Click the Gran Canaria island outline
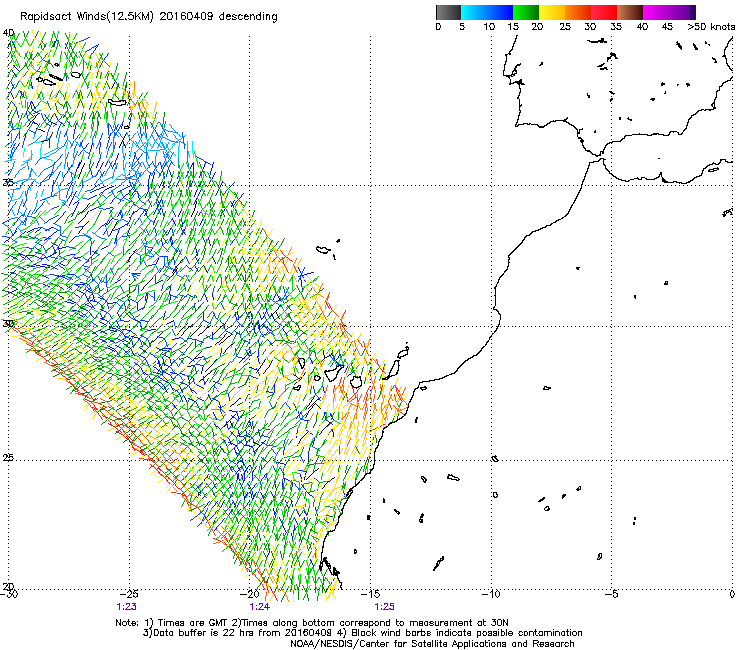Screen dimensions: 740x650 (356, 381)
